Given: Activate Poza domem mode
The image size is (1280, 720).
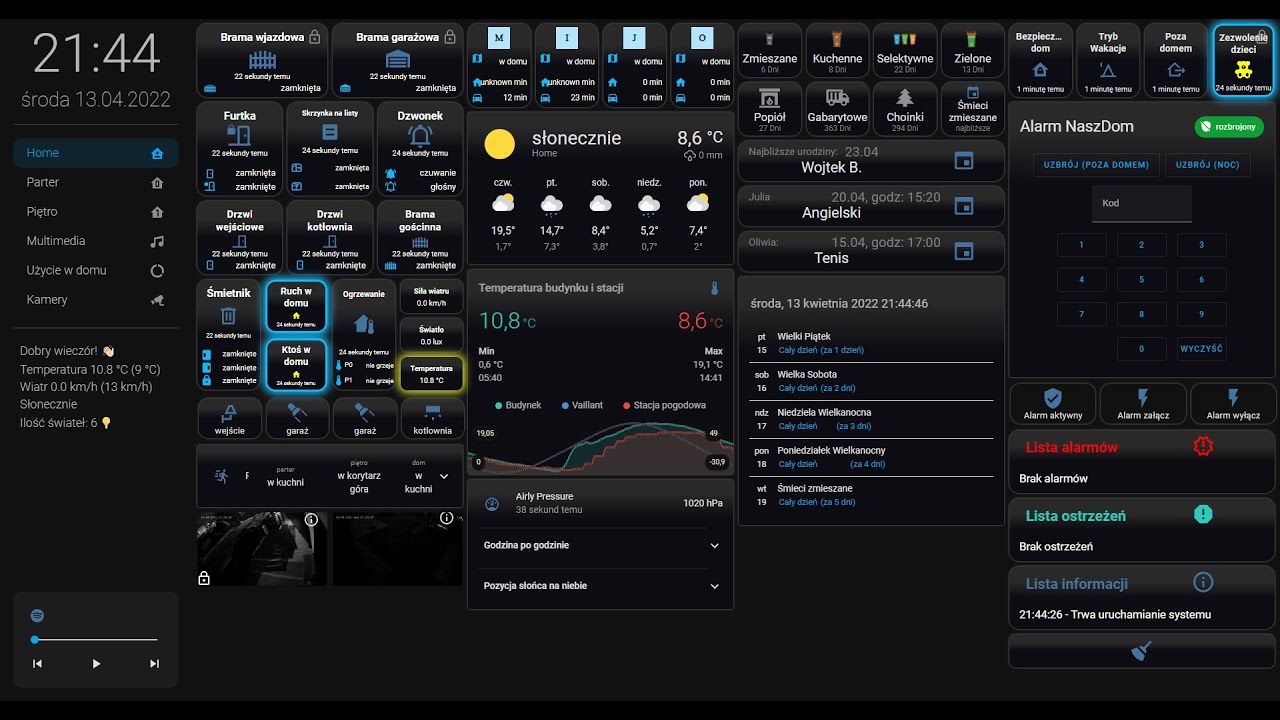Looking at the screenshot, I should tap(1175, 60).
